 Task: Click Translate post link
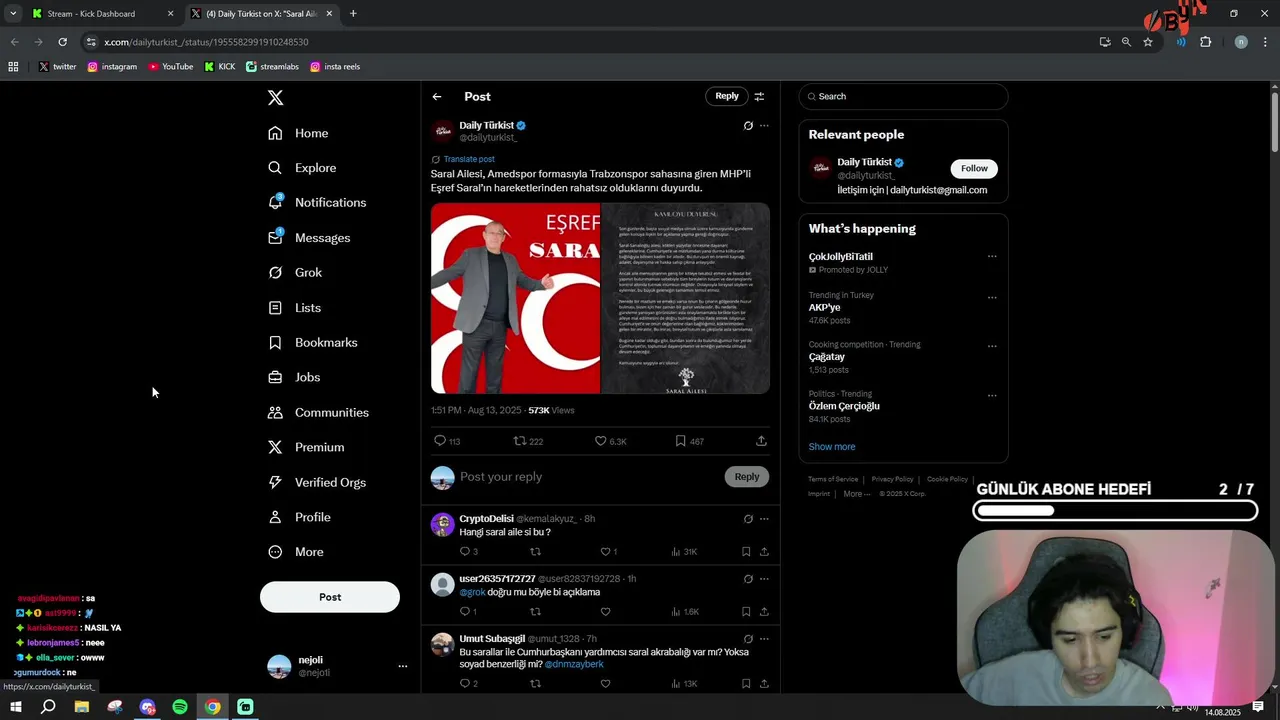[x=469, y=159]
